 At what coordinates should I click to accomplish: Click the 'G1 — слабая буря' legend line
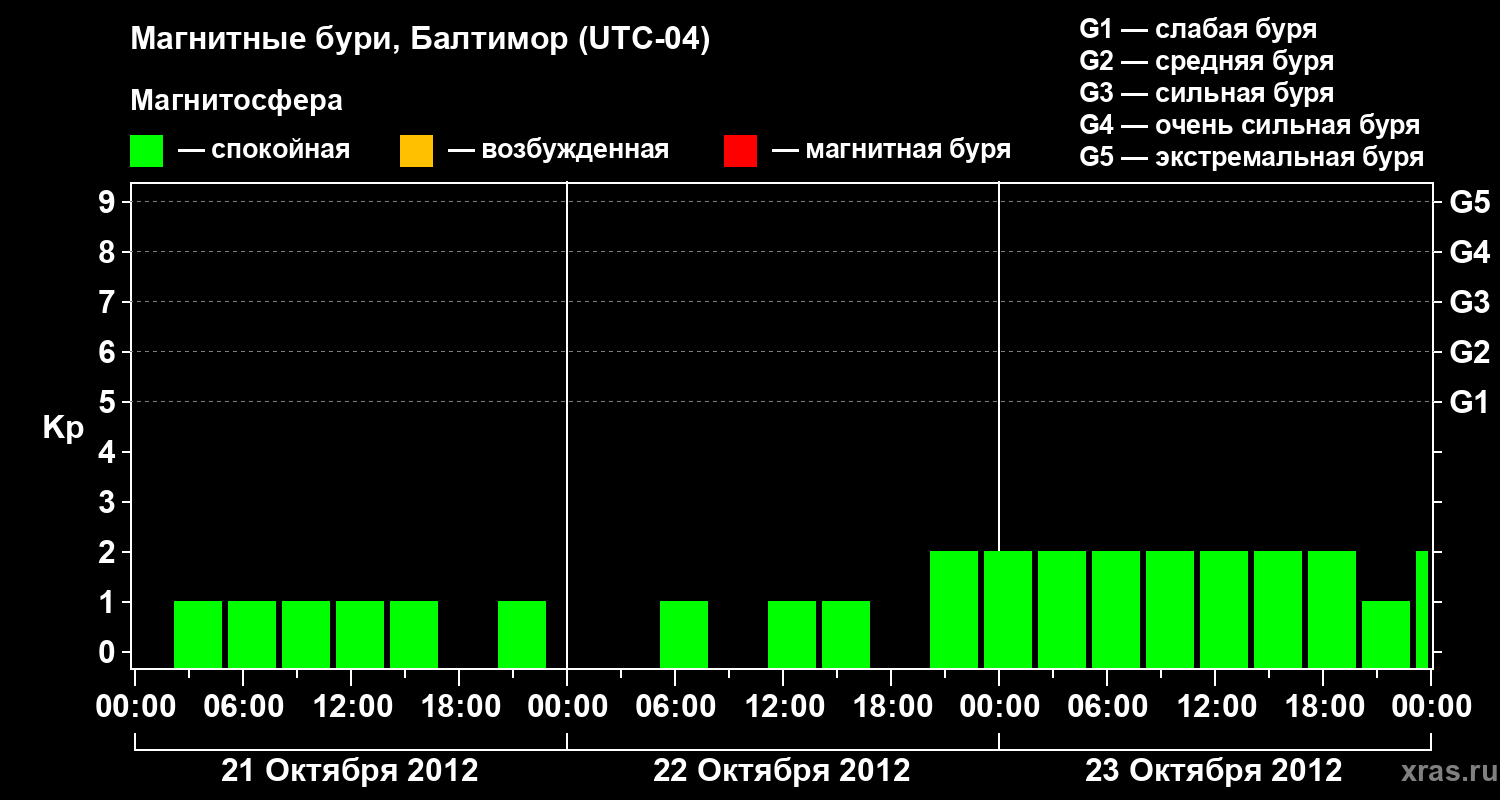click(1198, 29)
